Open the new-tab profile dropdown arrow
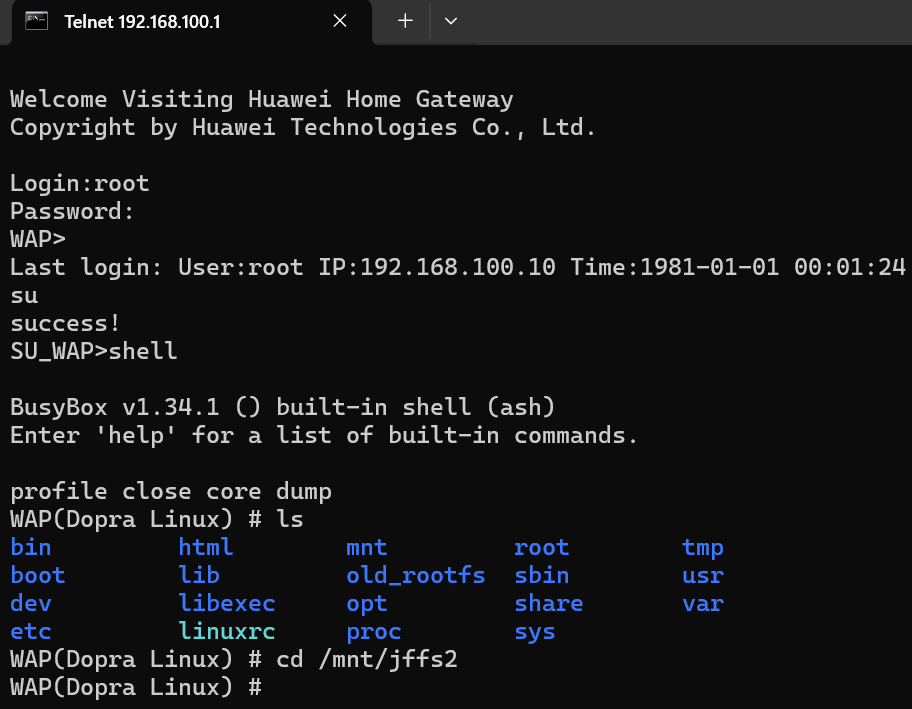912x709 pixels. coord(451,21)
